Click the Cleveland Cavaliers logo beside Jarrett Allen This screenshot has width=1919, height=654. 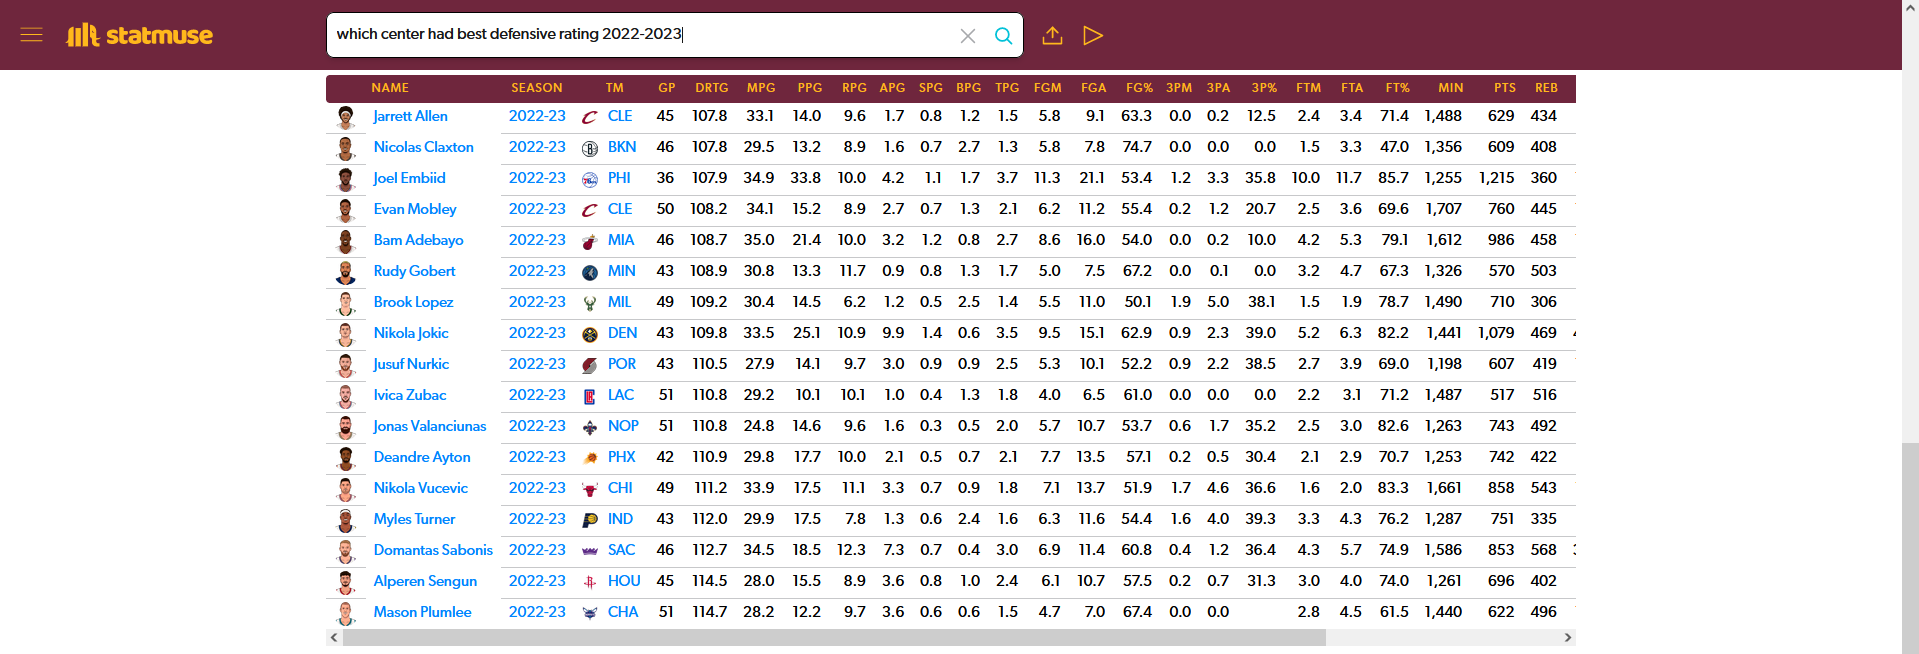point(590,117)
